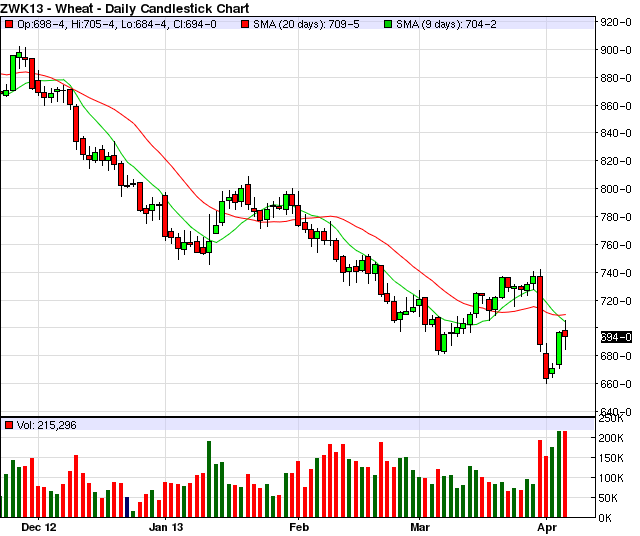Screen dimensions: 640x536
Task: Click the Vol: 215,296 label
Action: click(47, 425)
